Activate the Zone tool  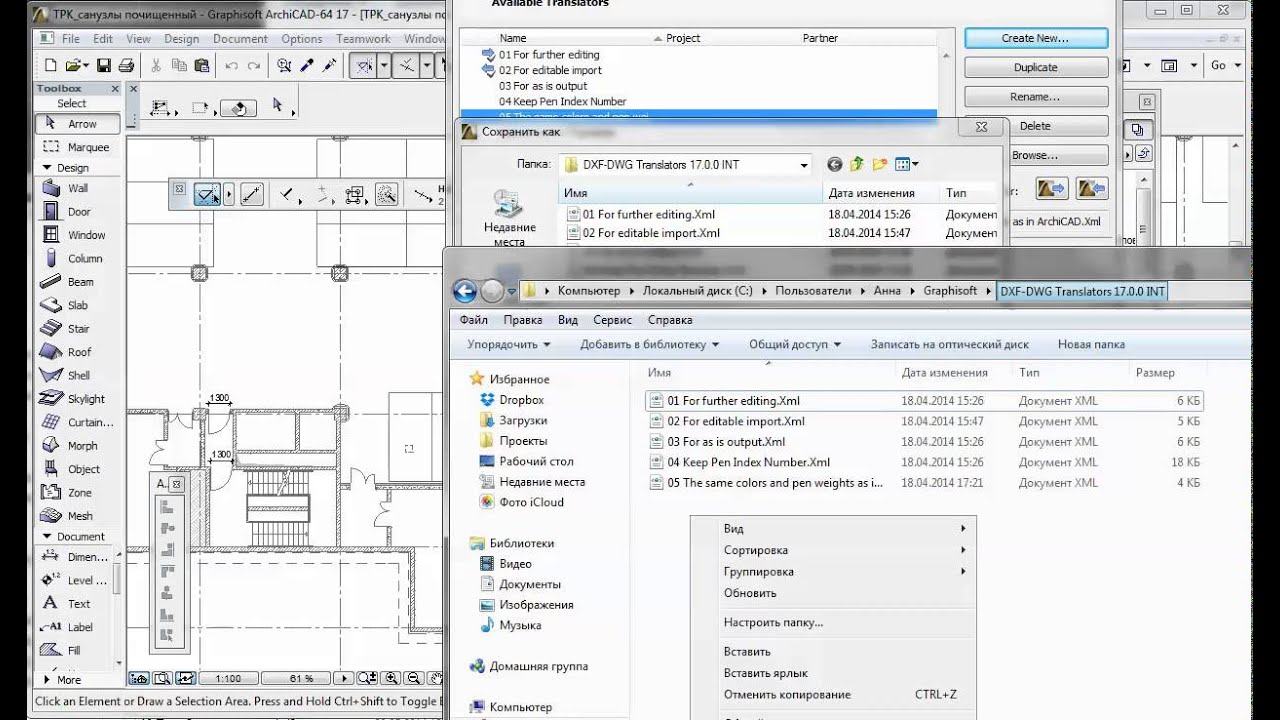point(78,493)
